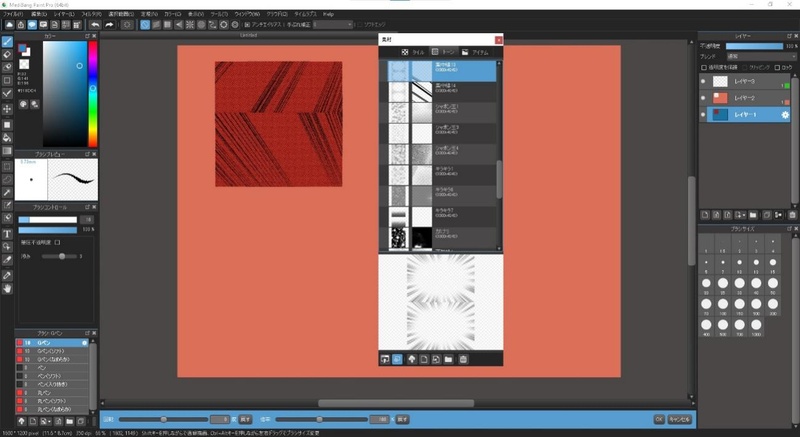800x437 pixels.
Task: Click the Redo arrow in top toolbar
Action: 109,24
